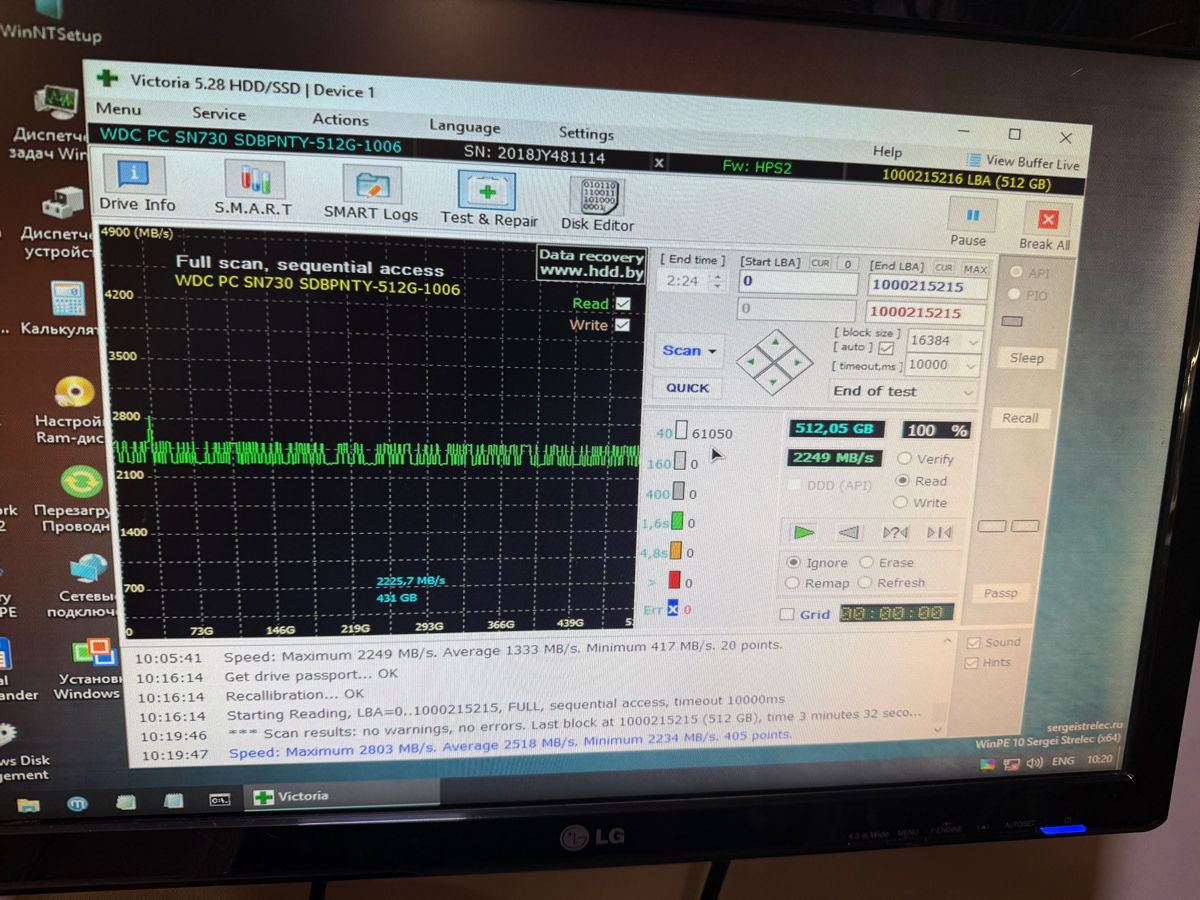Click the QUICK scan button

(x=687, y=388)
